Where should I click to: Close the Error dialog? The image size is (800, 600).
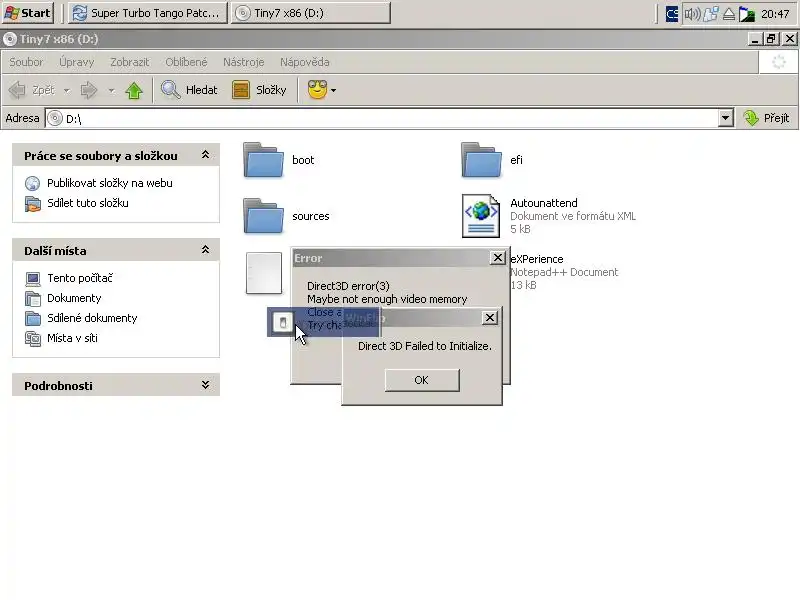(497, 258)
